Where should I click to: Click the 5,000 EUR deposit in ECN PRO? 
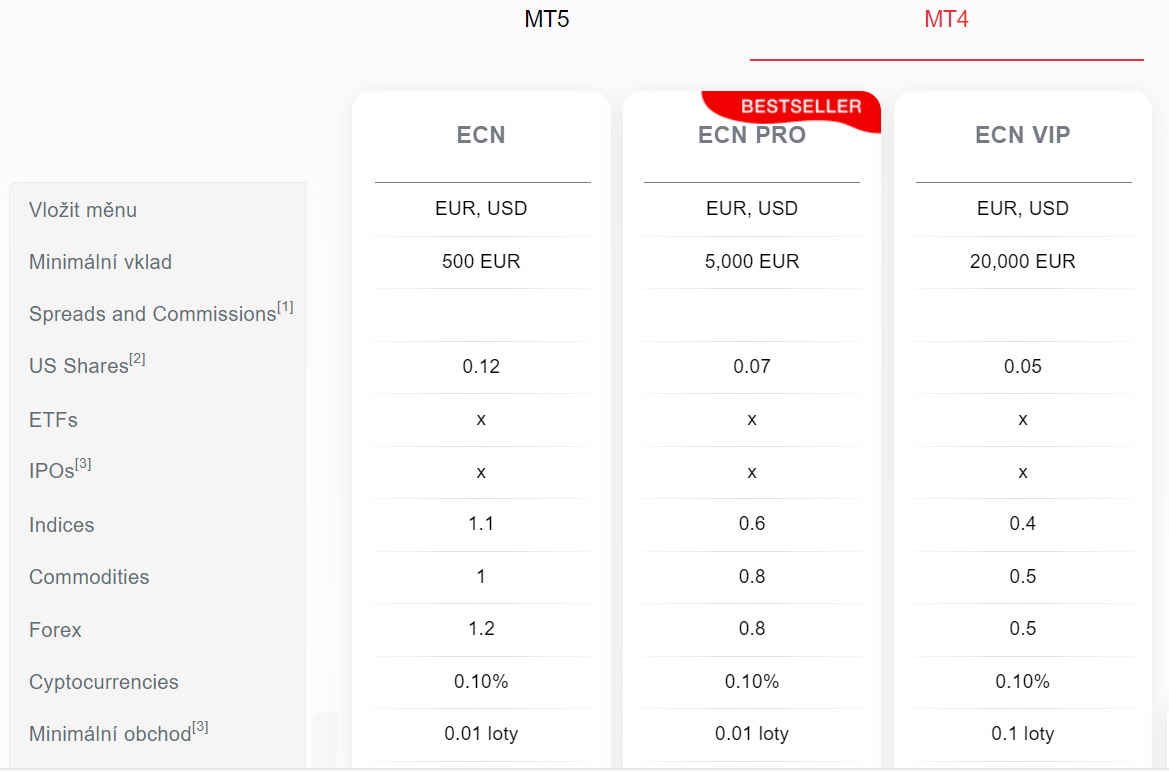click(752, 262)
